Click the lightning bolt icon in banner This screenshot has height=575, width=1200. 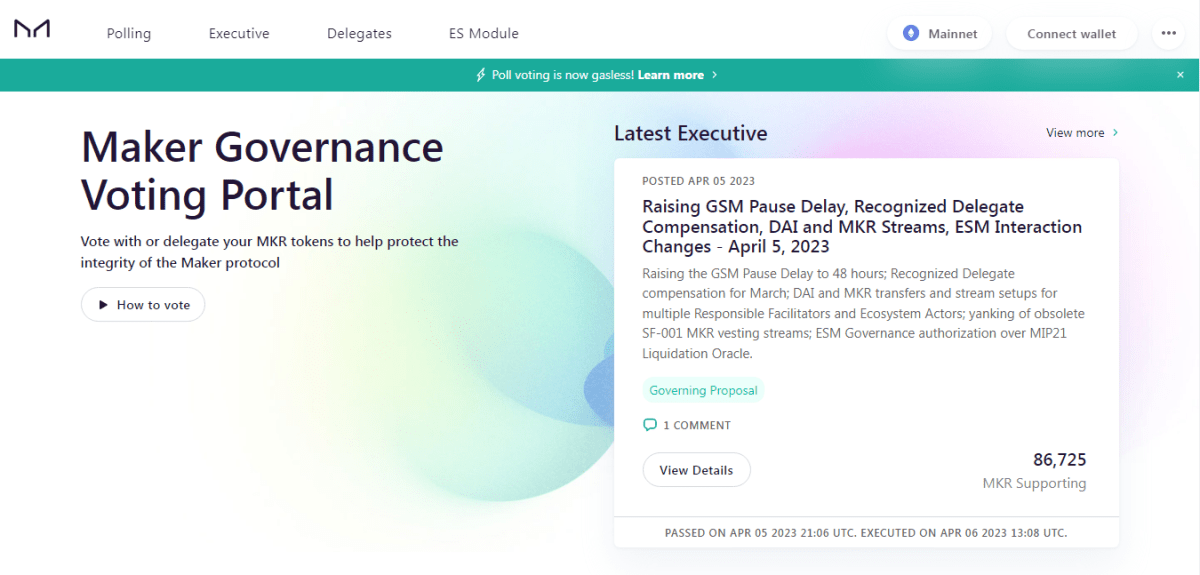pos(481,75)
